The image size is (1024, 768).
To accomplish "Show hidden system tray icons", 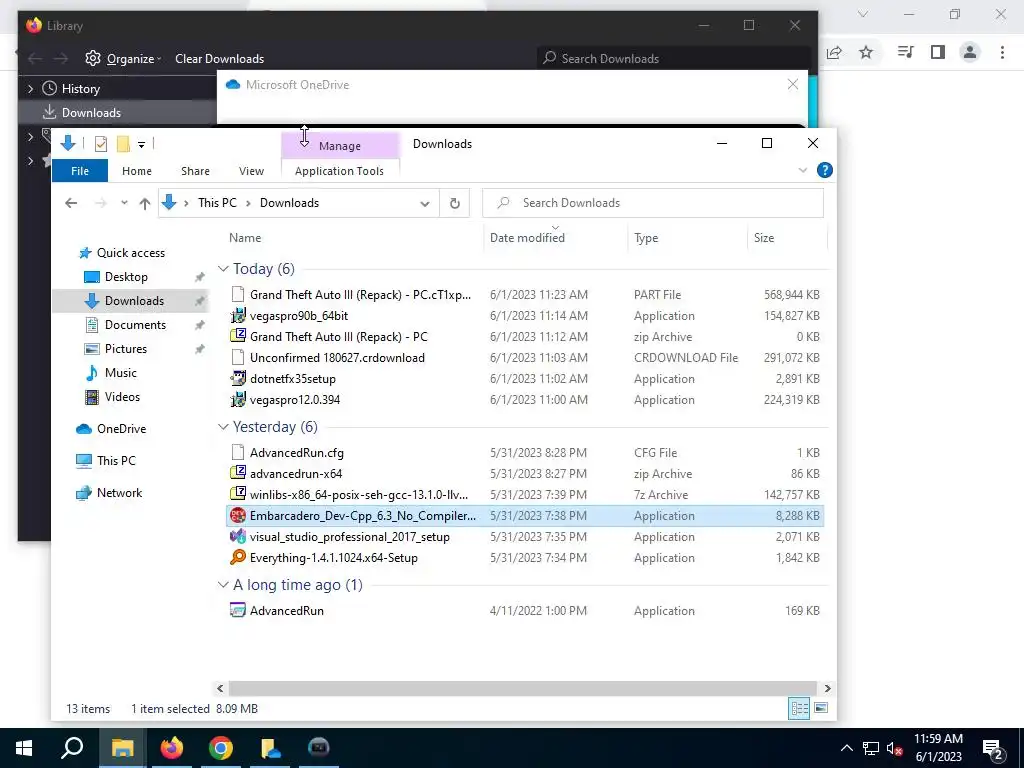I will [x=846, y=748].
